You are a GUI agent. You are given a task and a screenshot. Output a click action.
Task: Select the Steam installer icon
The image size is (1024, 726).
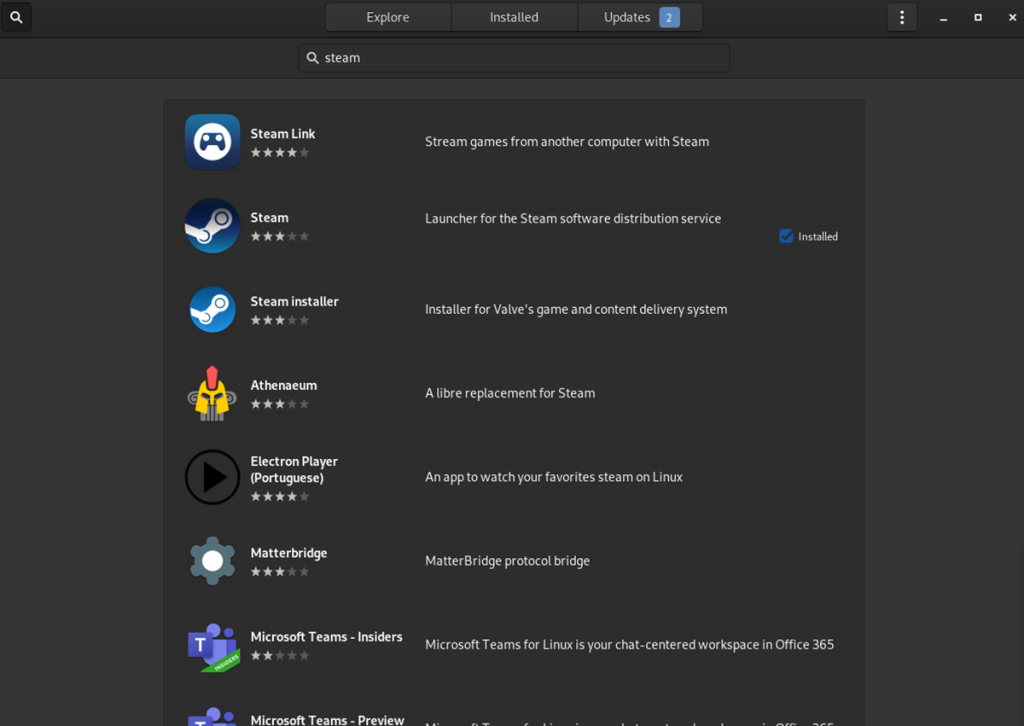212,309
